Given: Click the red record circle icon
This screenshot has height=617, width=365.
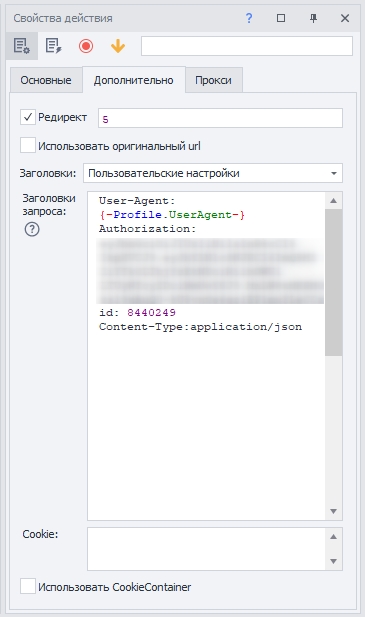Looking at the screenshot, I should 86,46.
